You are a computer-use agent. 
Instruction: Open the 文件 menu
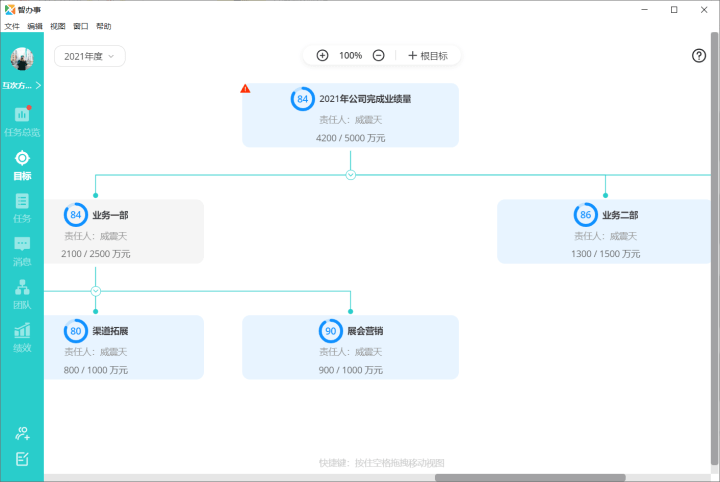click(x=12, y=26)
